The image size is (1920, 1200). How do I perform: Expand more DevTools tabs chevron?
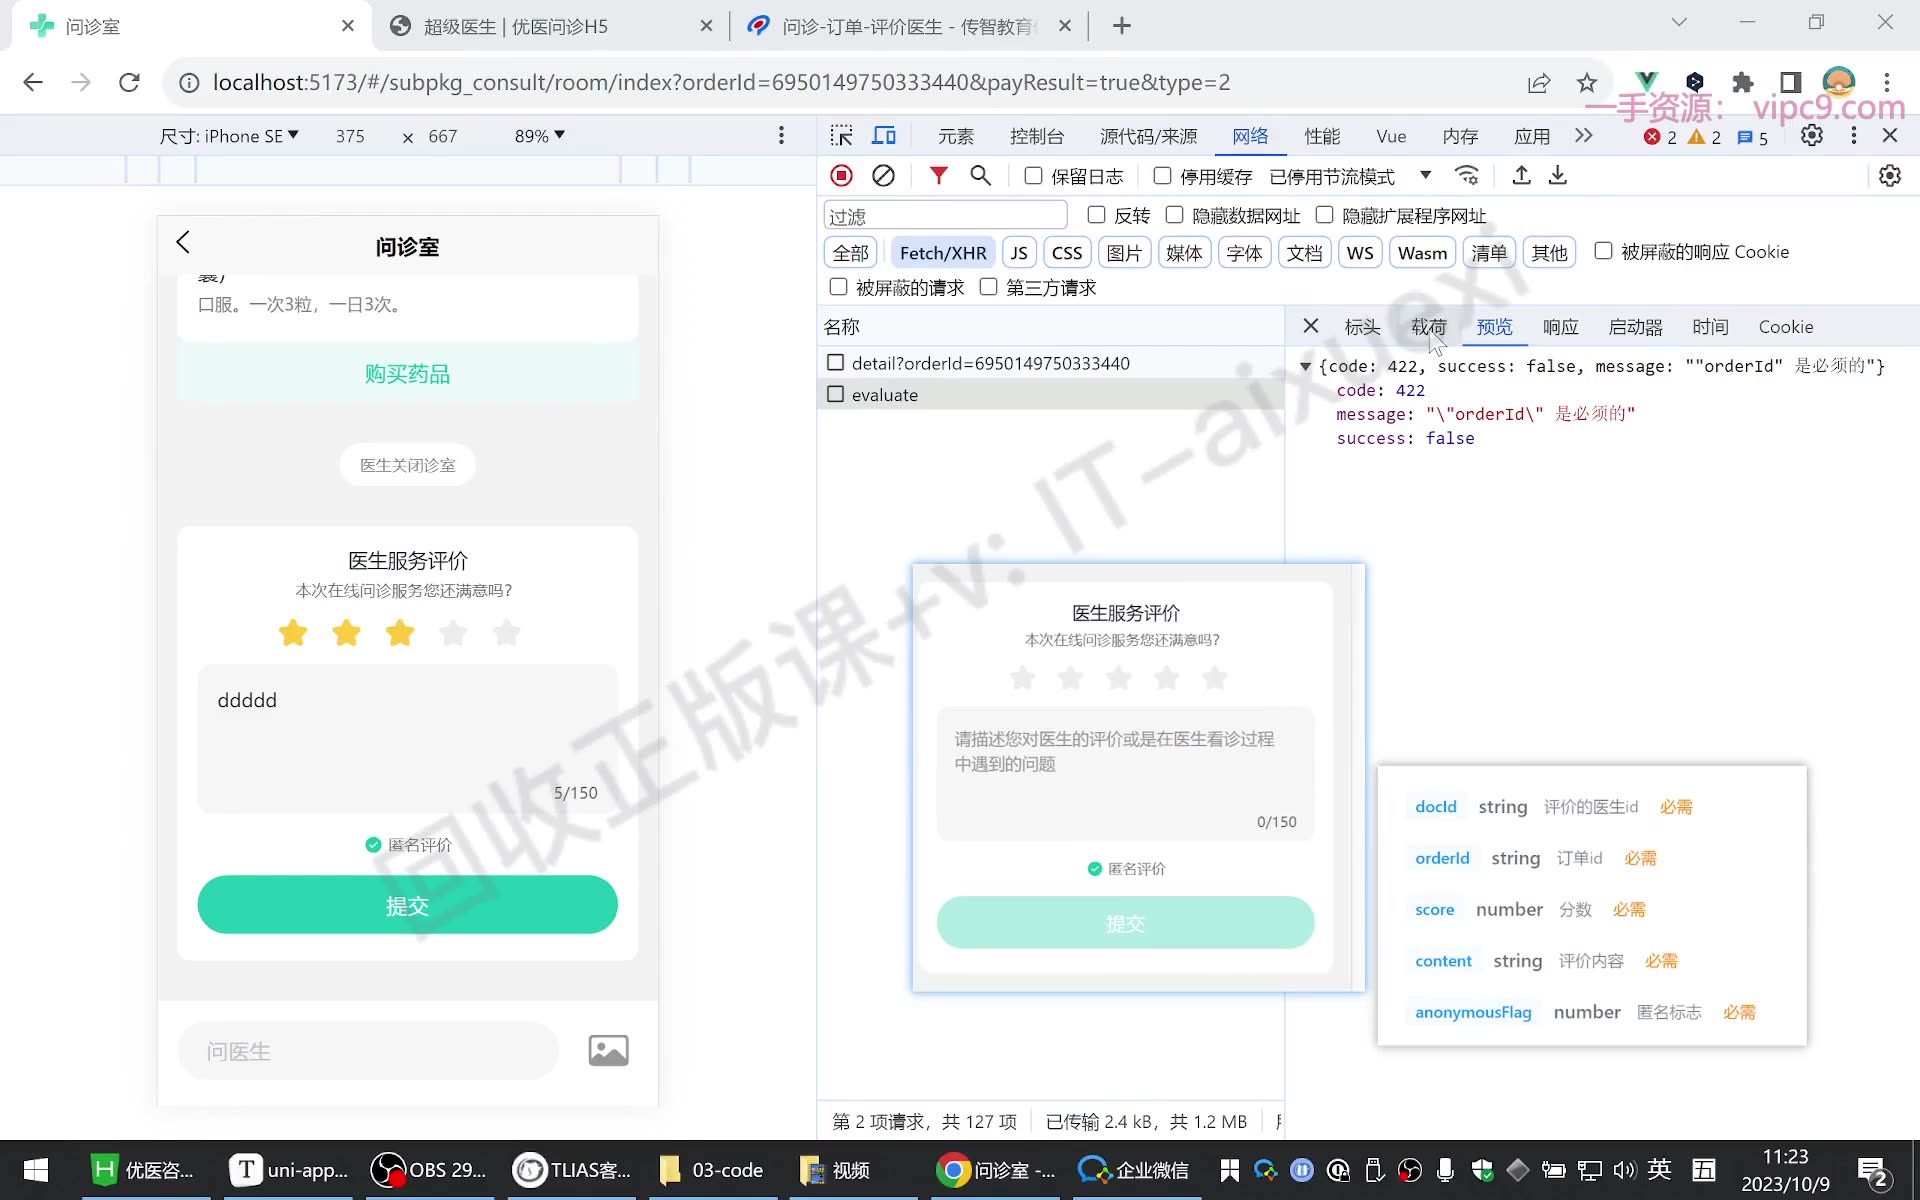[x=1583, y=136]
